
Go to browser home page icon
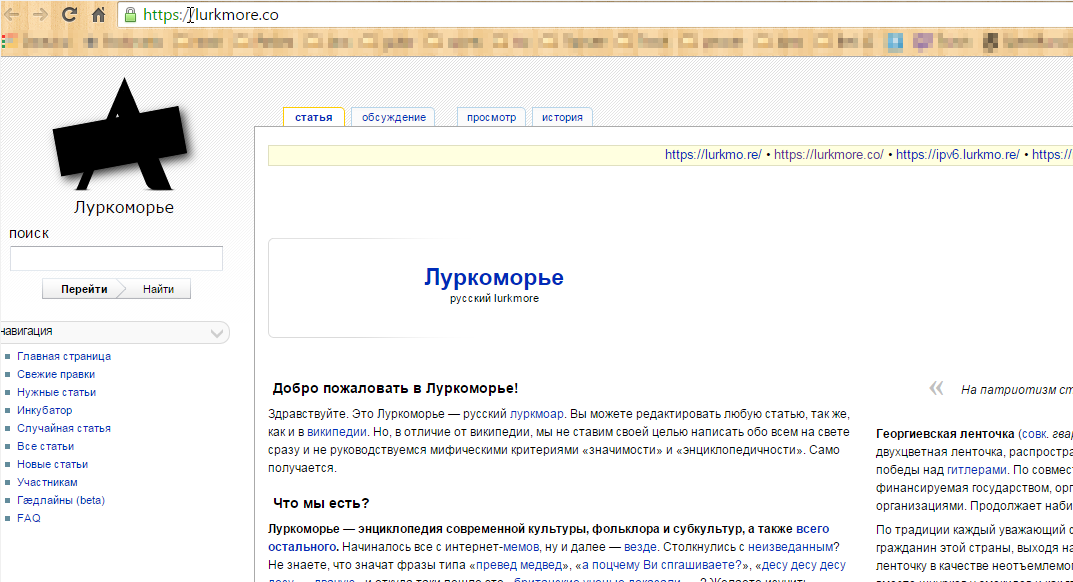tap(99, 14)
